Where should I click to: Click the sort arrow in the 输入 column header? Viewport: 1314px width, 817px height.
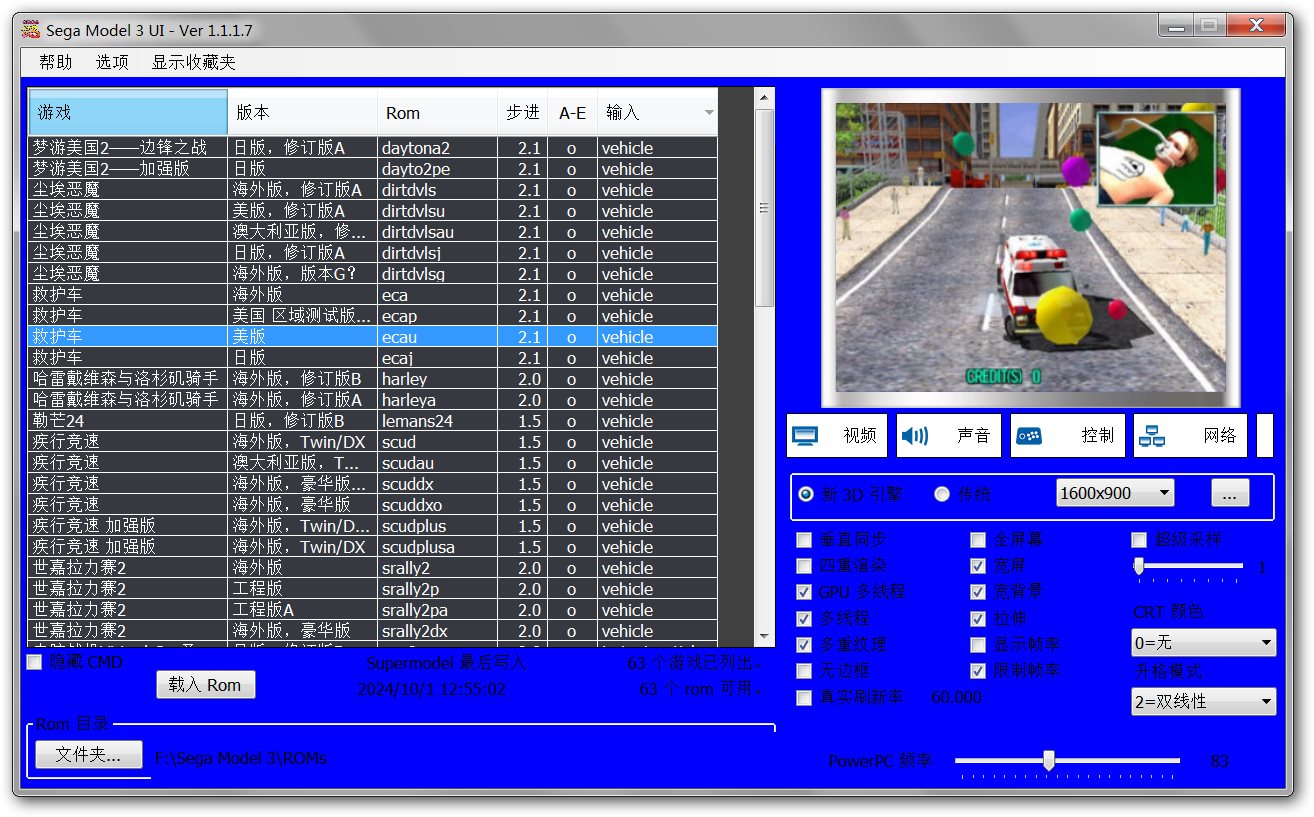(709, 113)
